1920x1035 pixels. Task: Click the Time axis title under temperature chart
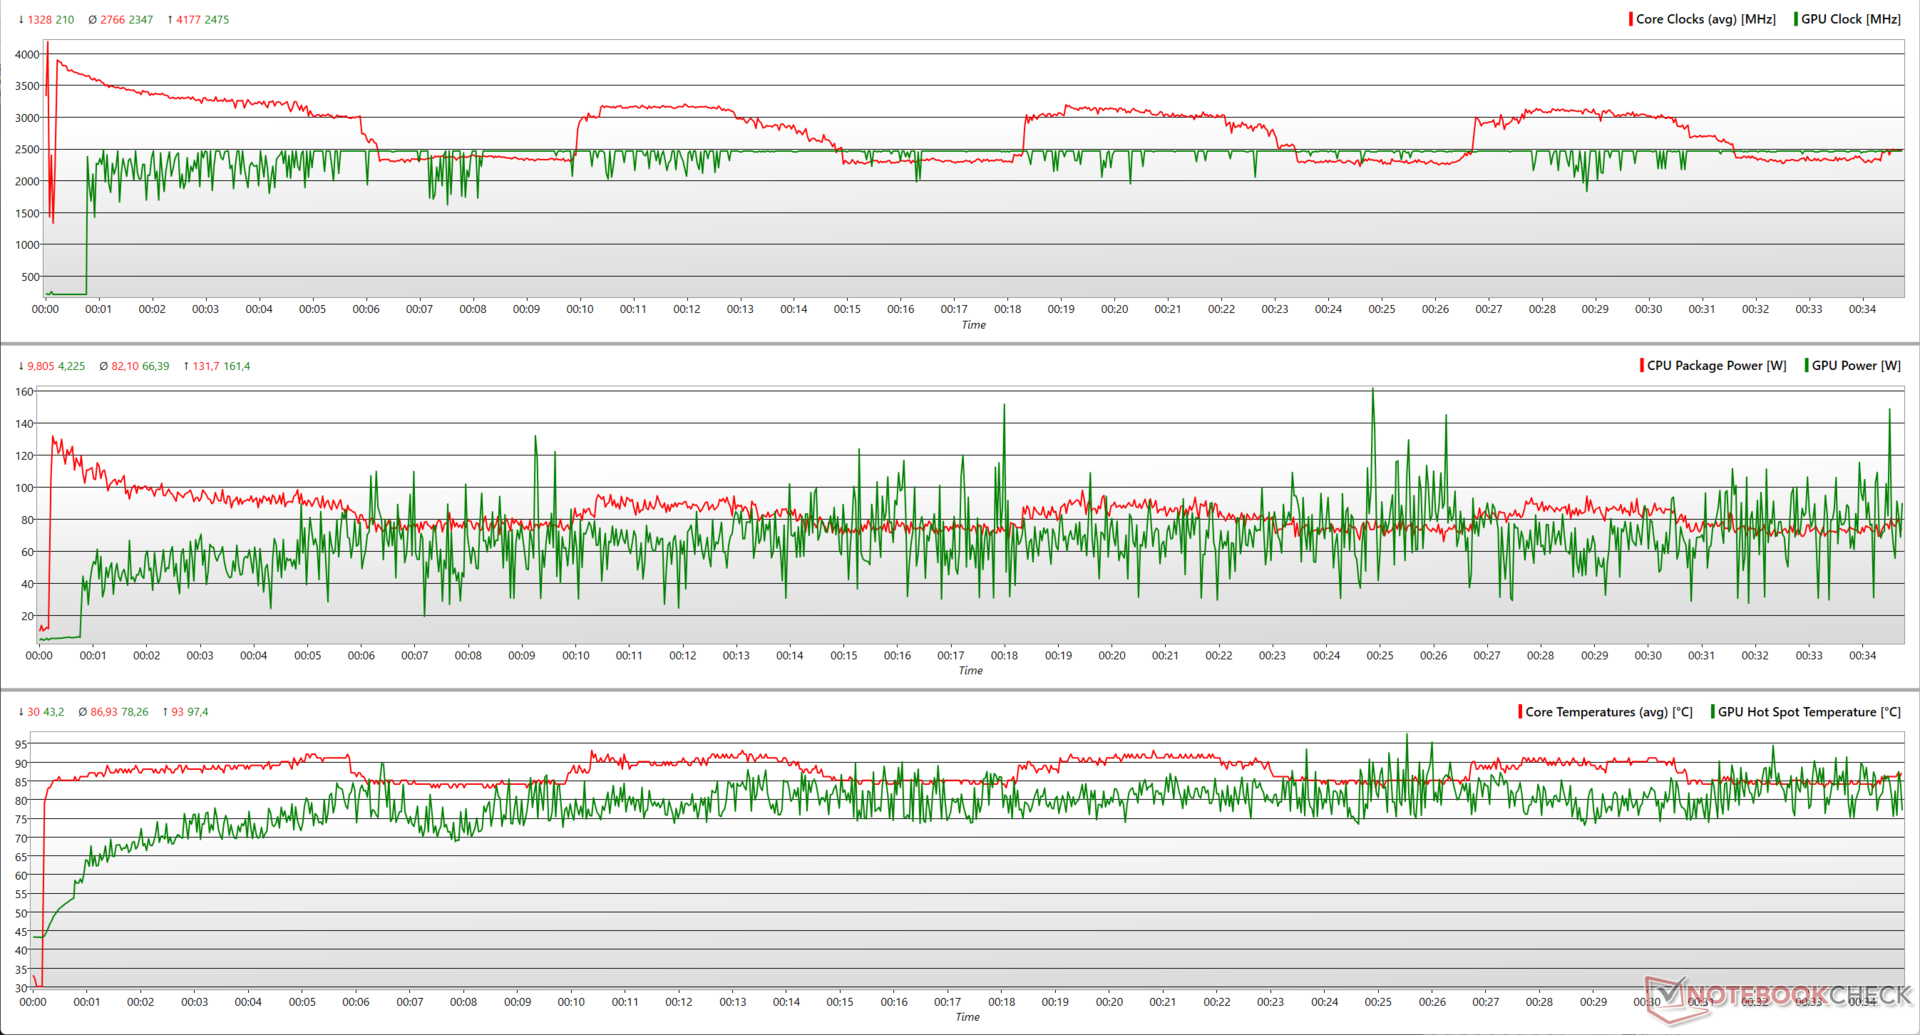(x=967, y=1017)
